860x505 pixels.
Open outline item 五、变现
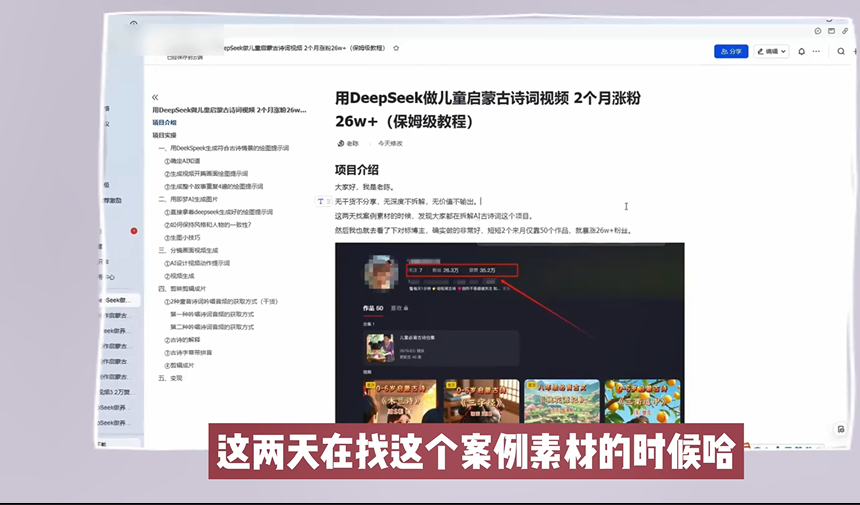(170, 378)
